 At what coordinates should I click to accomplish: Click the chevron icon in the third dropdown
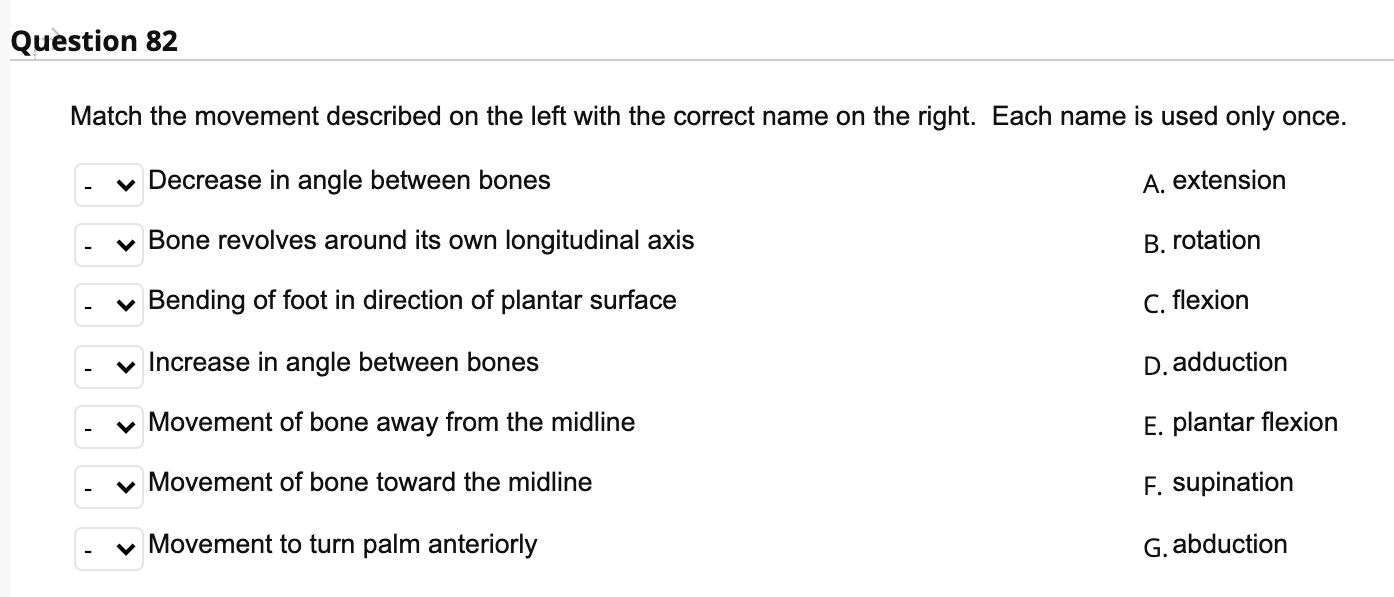point(124,304)
